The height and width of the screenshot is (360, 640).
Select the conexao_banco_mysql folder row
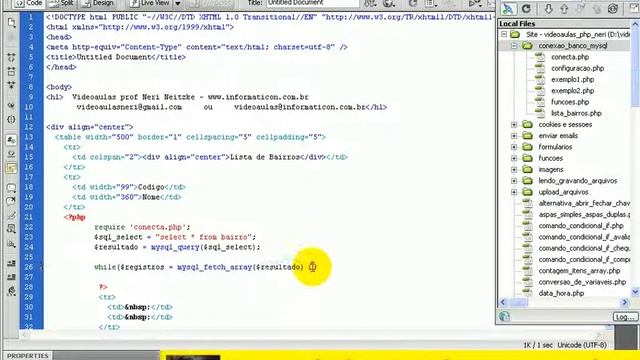click(563, 46)
